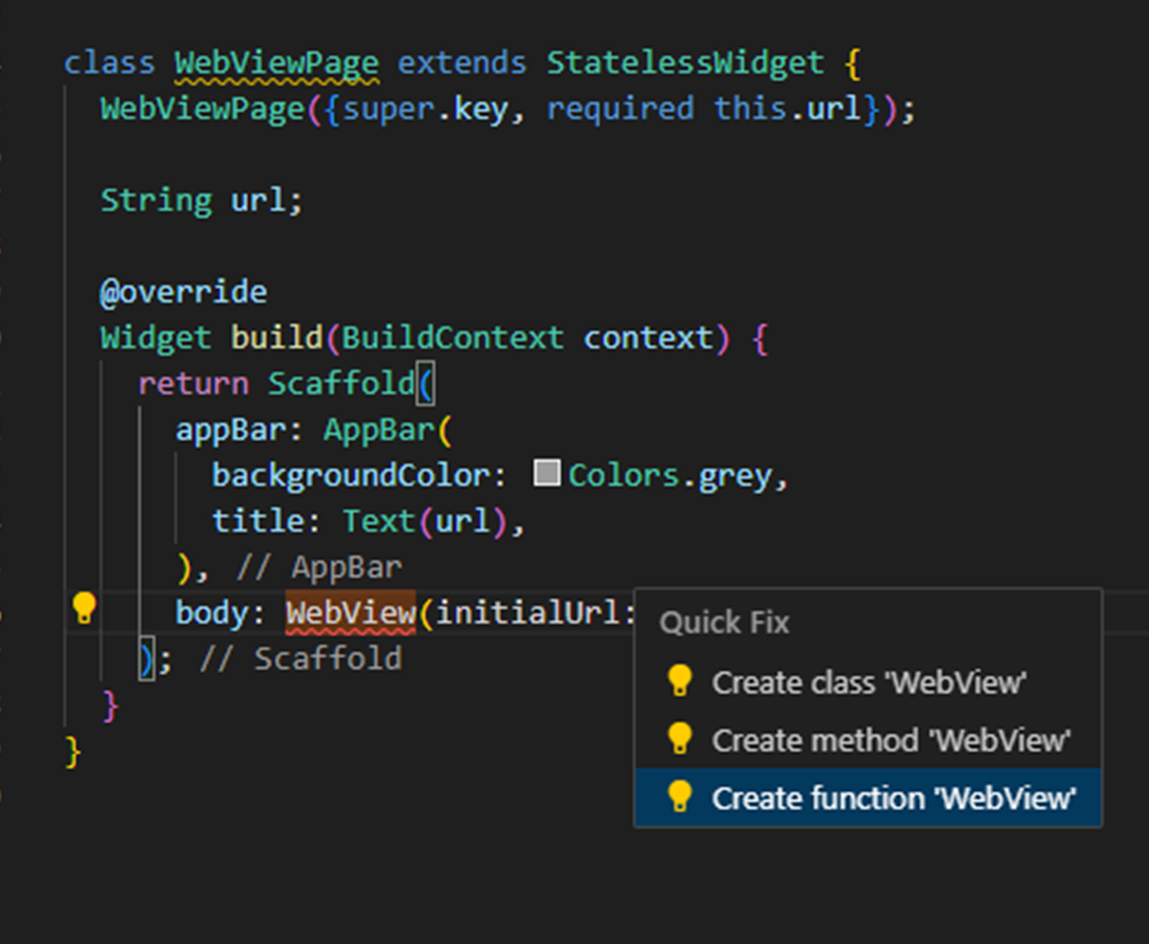Open the grey color swatch before Colors.grey
Viewport: 1149px width, 944px height.
click(x=547, y=473)
